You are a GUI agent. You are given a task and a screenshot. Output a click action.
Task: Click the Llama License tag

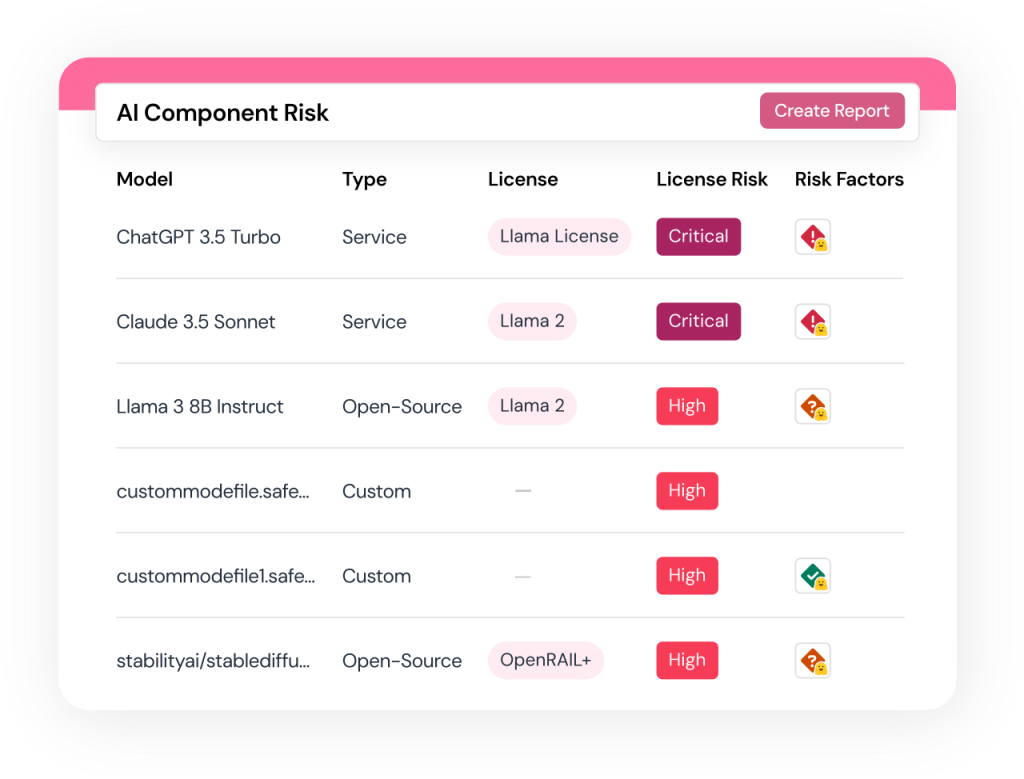[559, 237]
